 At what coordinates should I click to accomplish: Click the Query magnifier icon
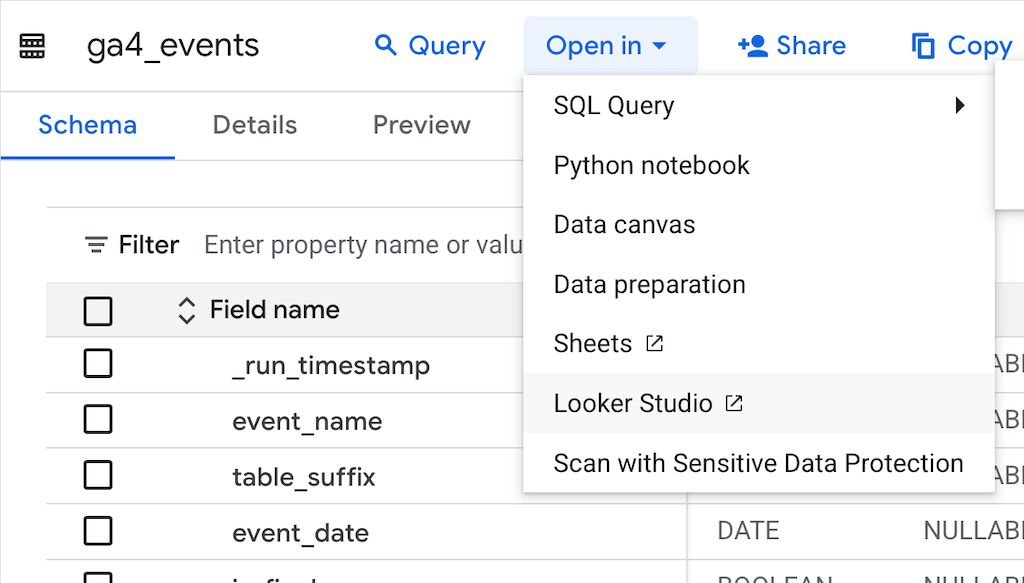[385, 45]
